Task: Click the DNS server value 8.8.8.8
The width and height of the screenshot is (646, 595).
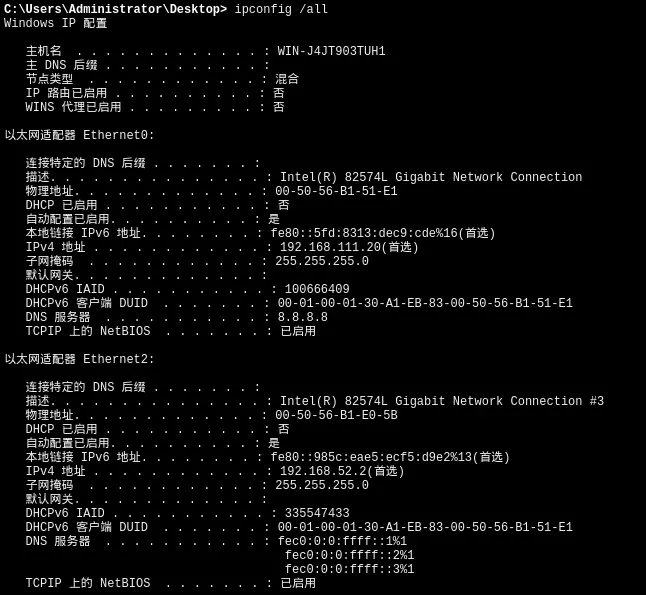Action: (x=302, y=317)
